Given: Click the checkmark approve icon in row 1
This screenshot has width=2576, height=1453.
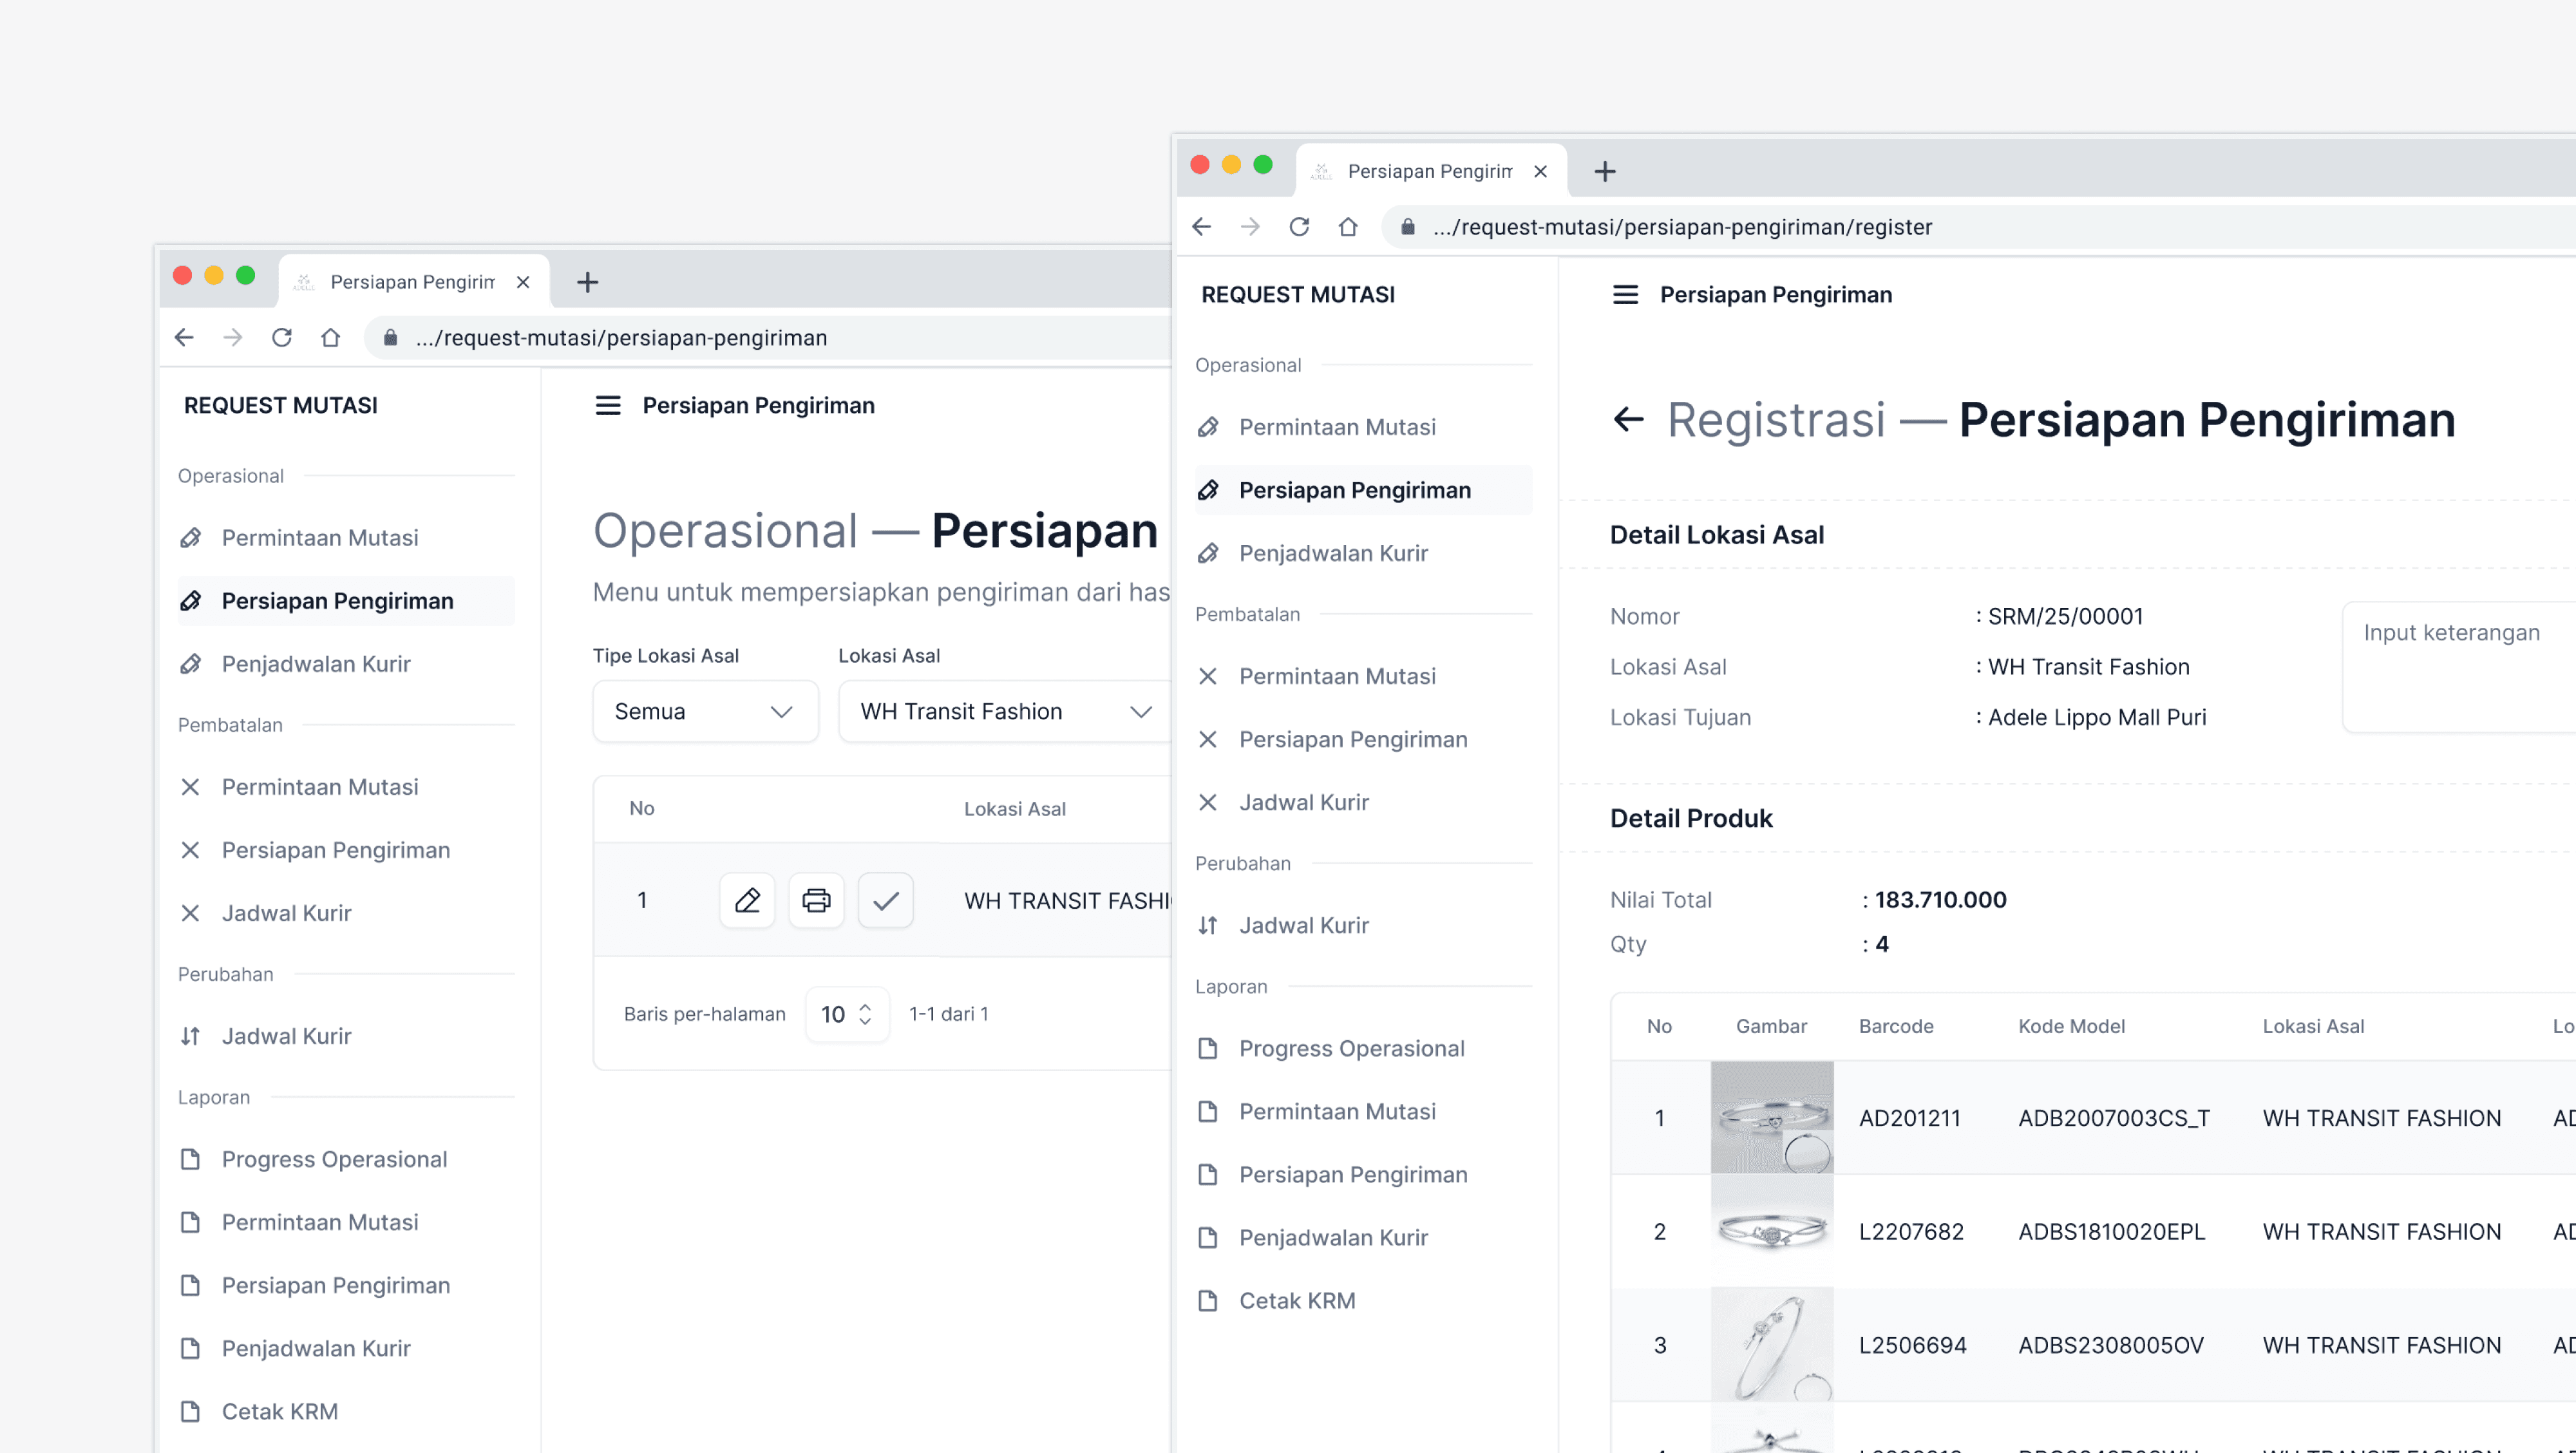Looking at the screenshot, I should 885,900.
